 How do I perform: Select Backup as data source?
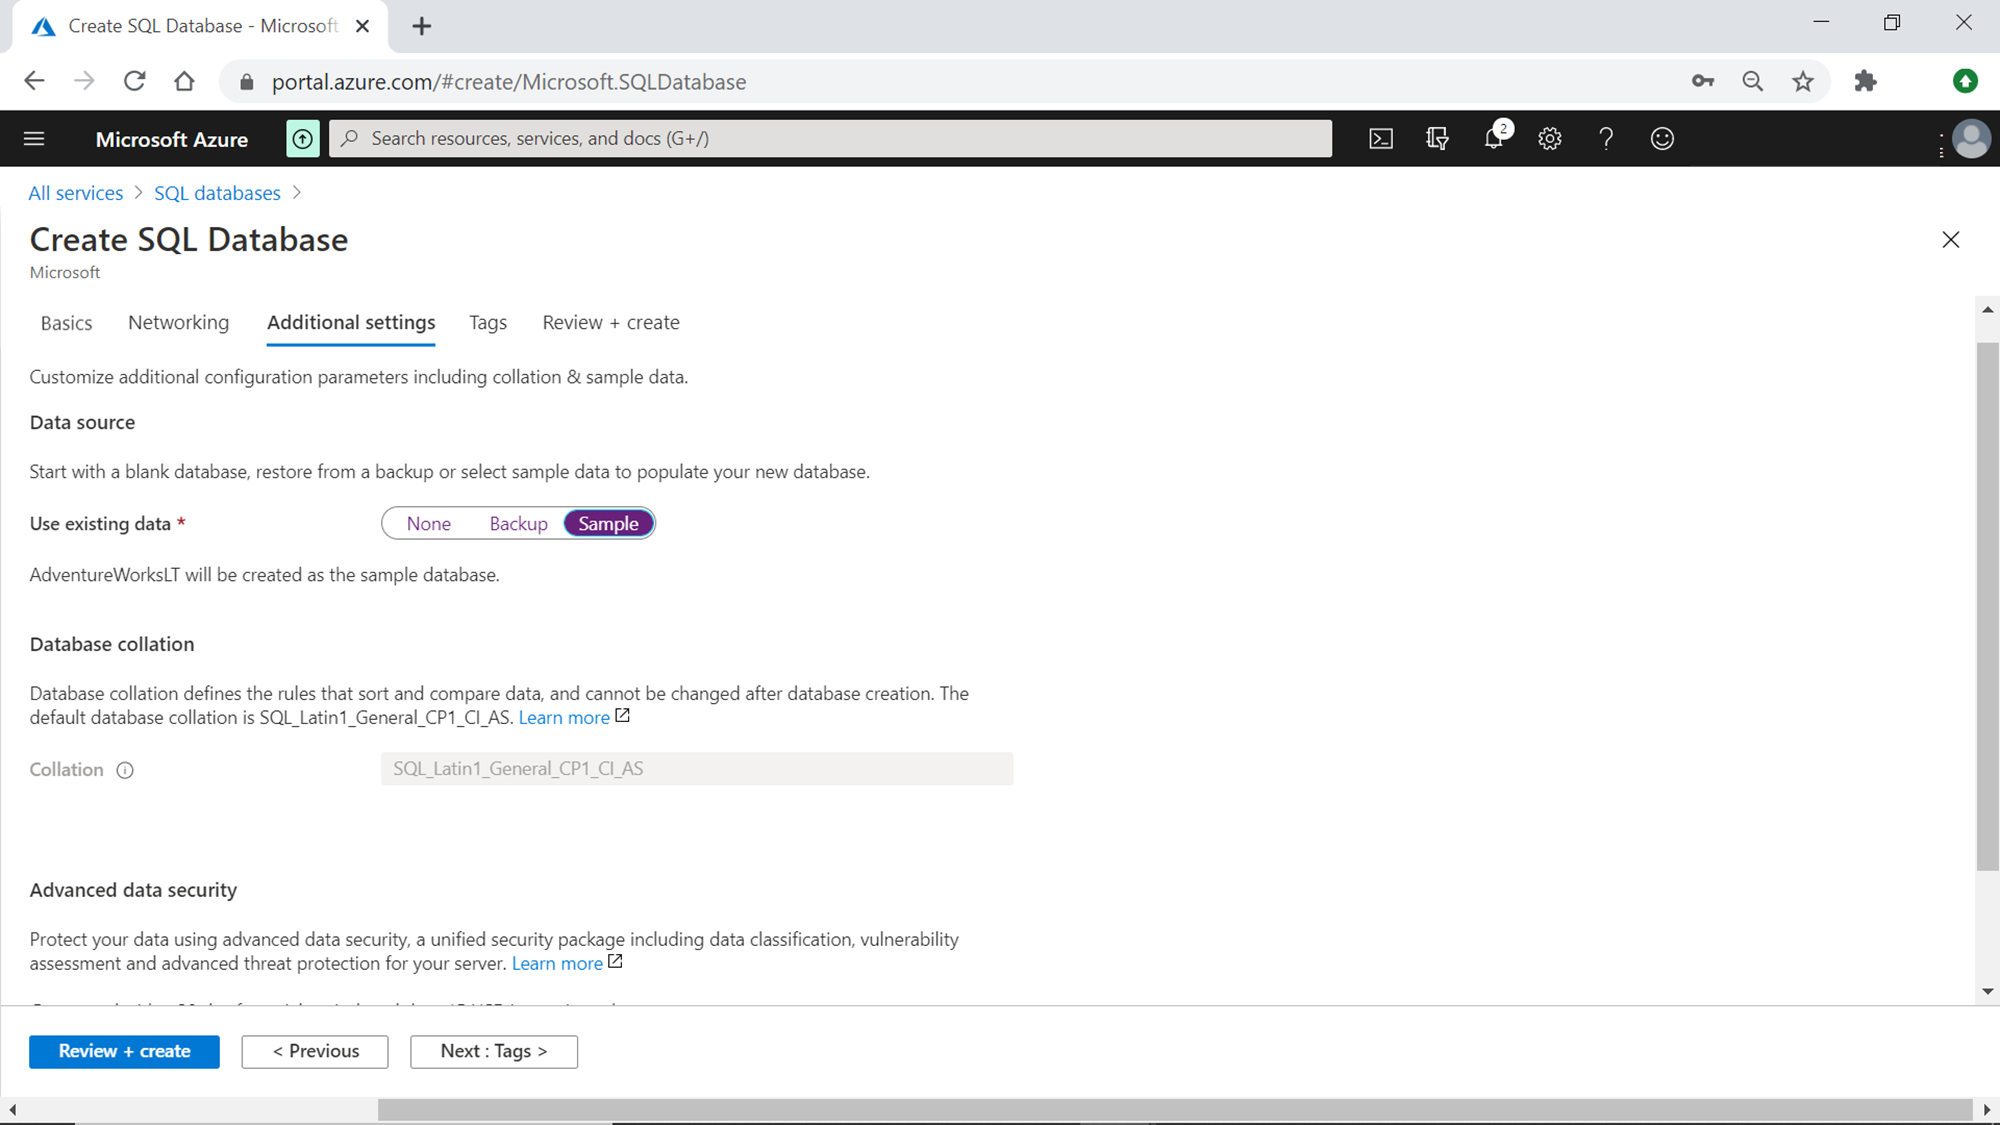[x=518, y=524]
